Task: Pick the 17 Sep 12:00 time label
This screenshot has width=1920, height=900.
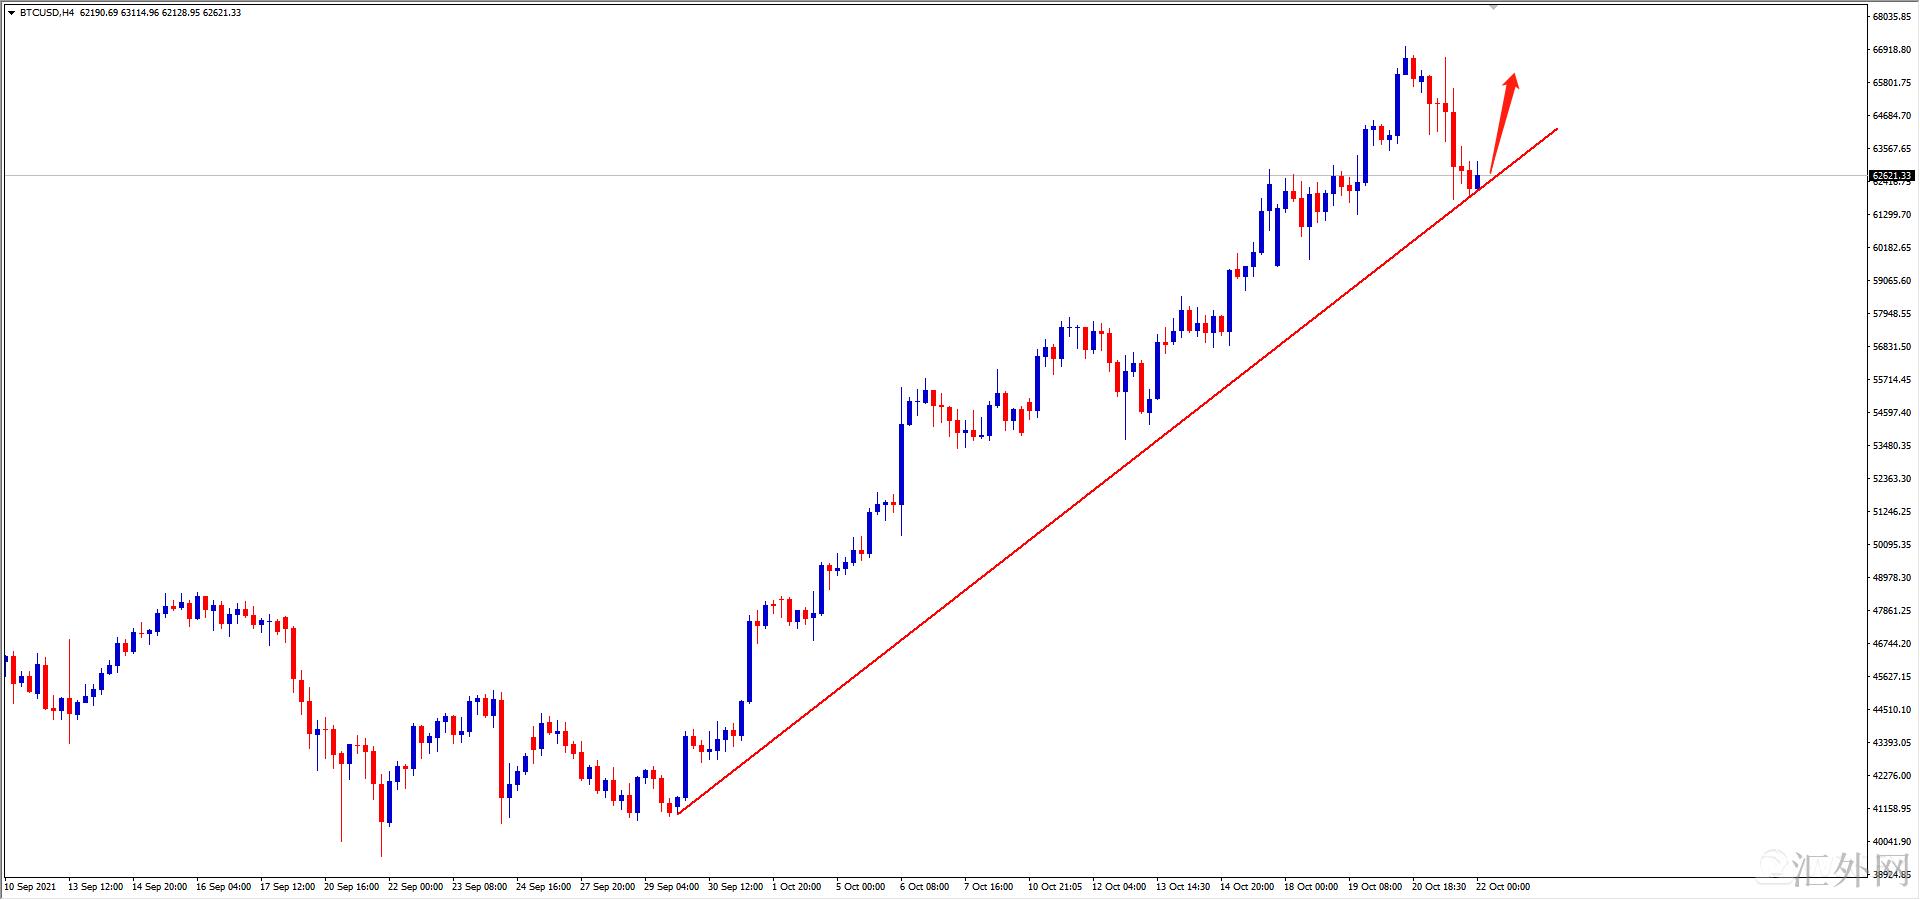Action: coord(287,887)
